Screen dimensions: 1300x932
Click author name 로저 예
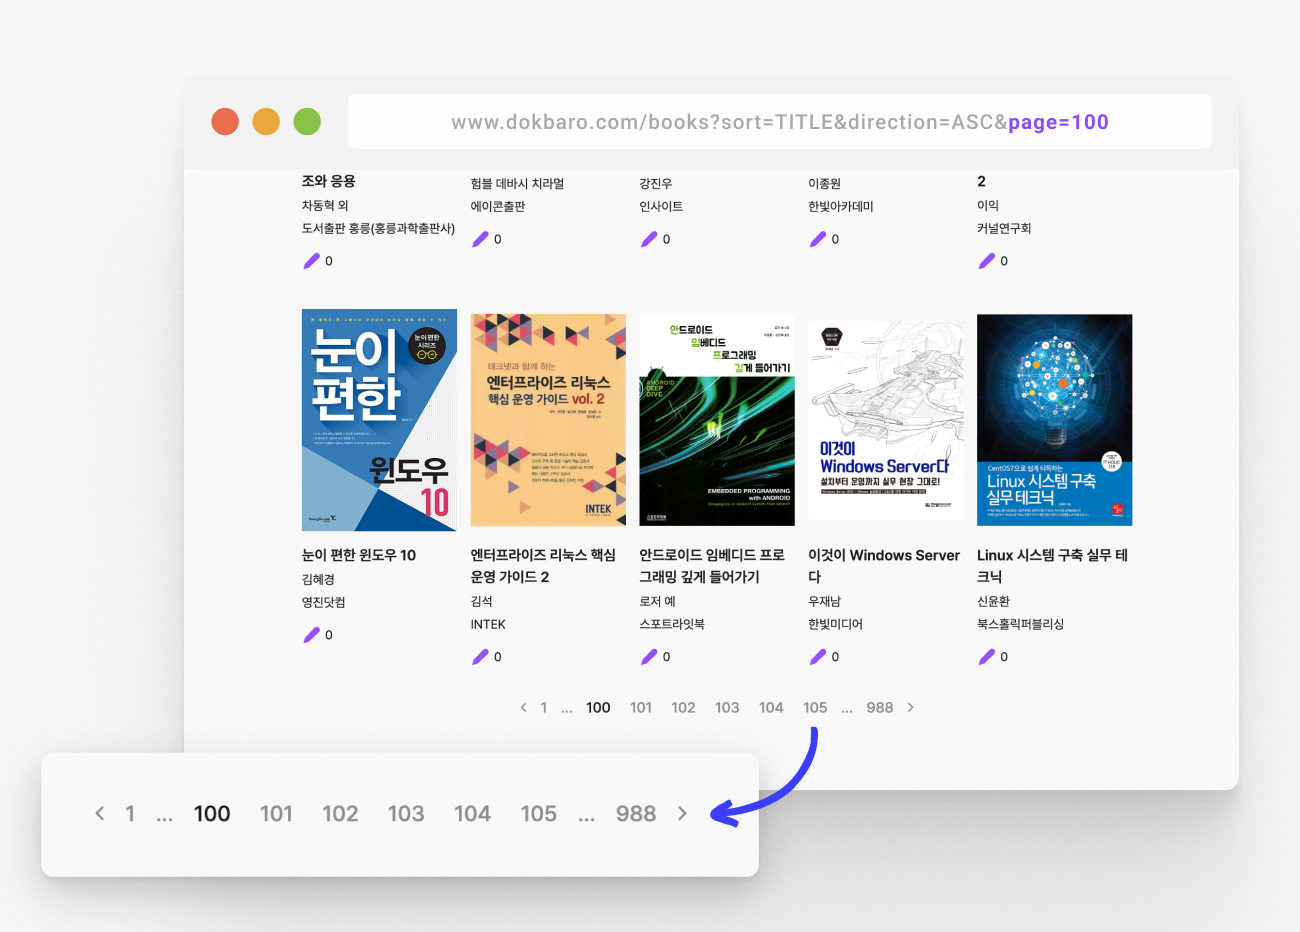[658, 601]
